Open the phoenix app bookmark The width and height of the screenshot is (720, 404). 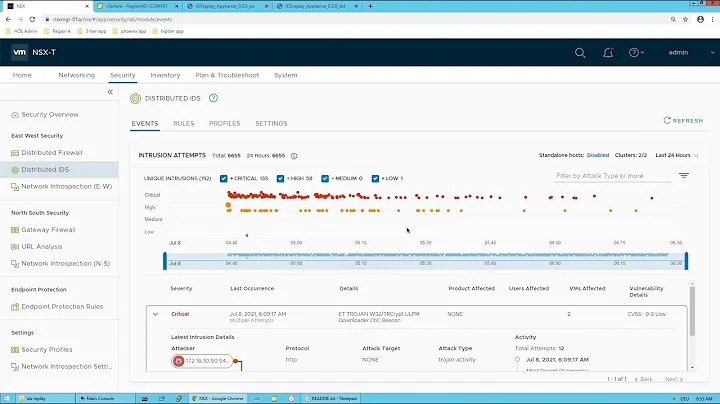pyautogui.click(x=129, y=31)
